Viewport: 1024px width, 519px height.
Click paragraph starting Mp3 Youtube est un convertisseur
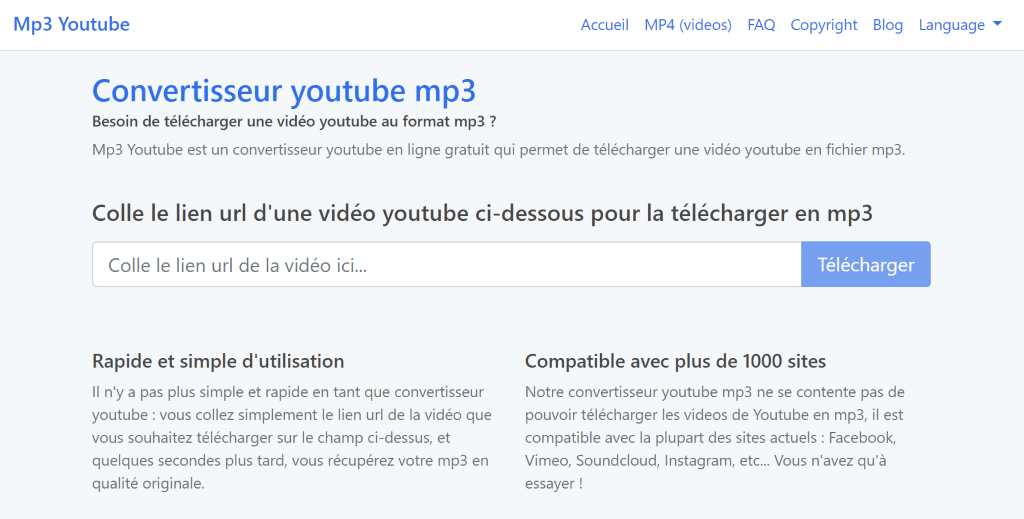(498, 149)
